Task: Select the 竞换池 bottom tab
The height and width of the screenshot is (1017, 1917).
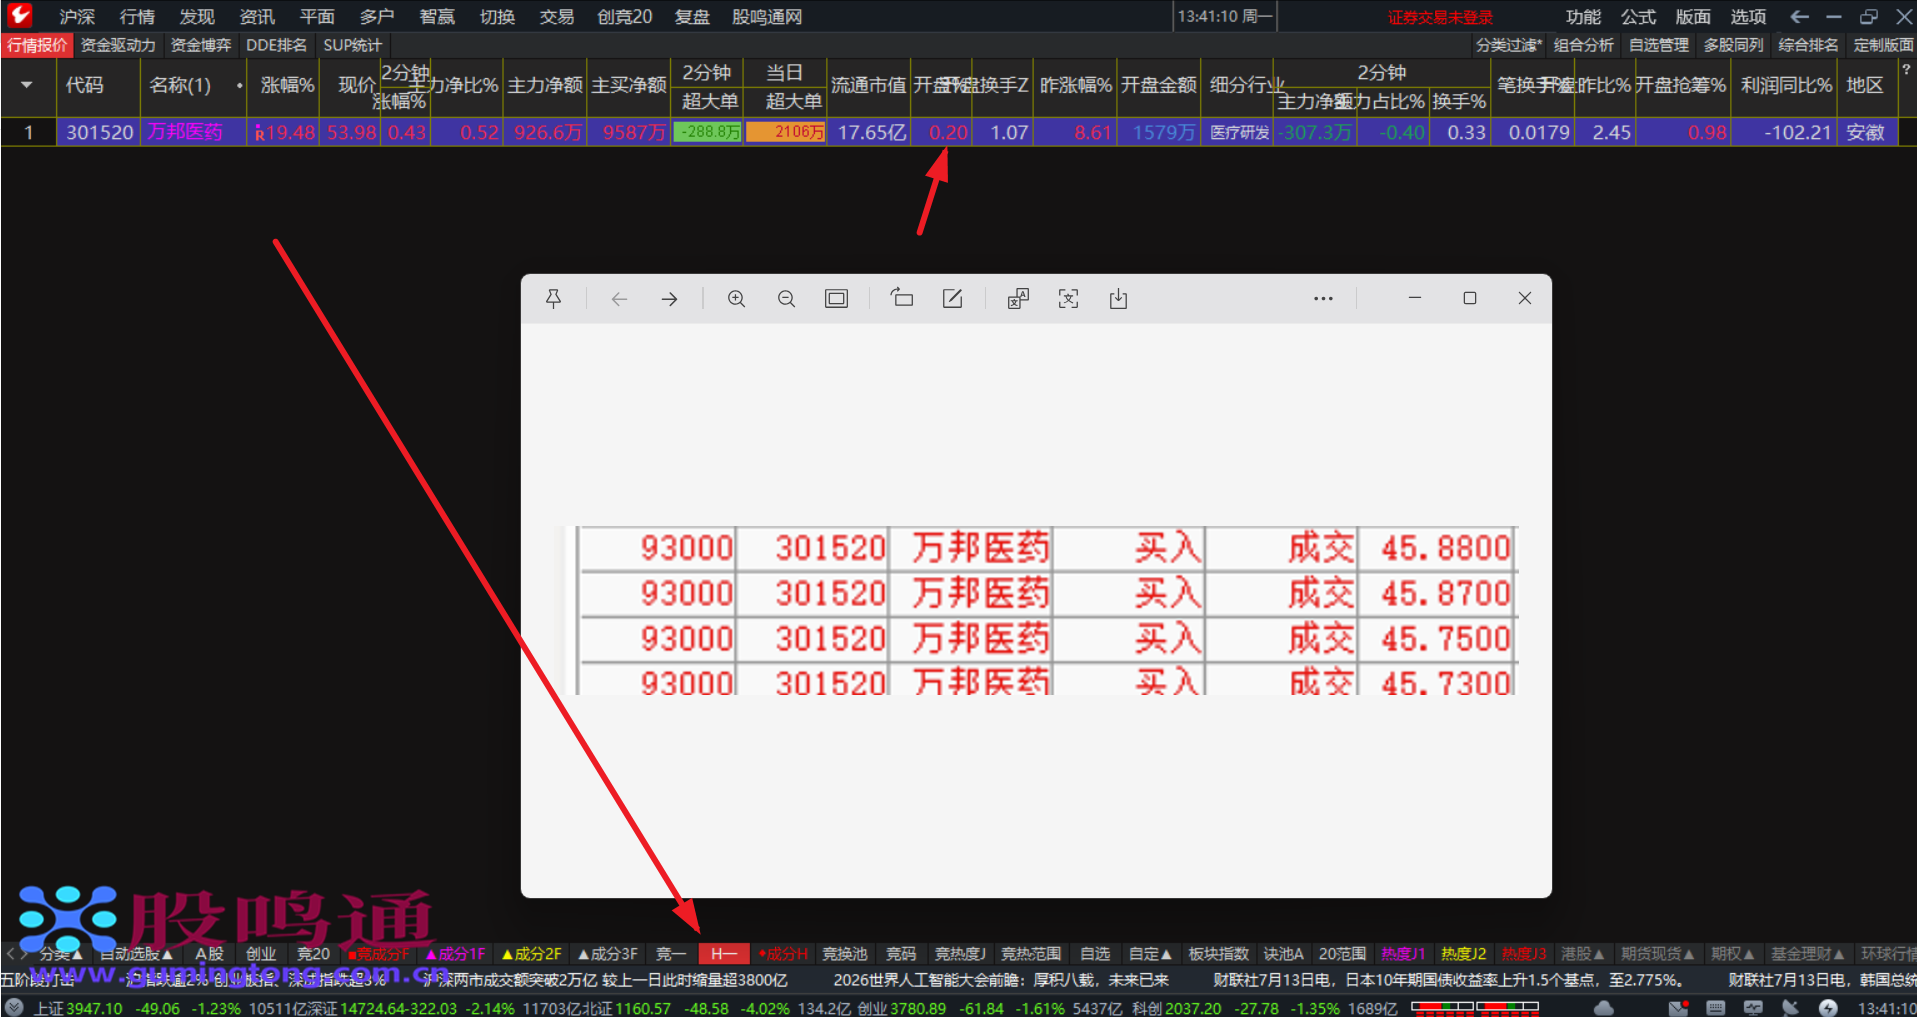Action: click(x=845, y=954)
